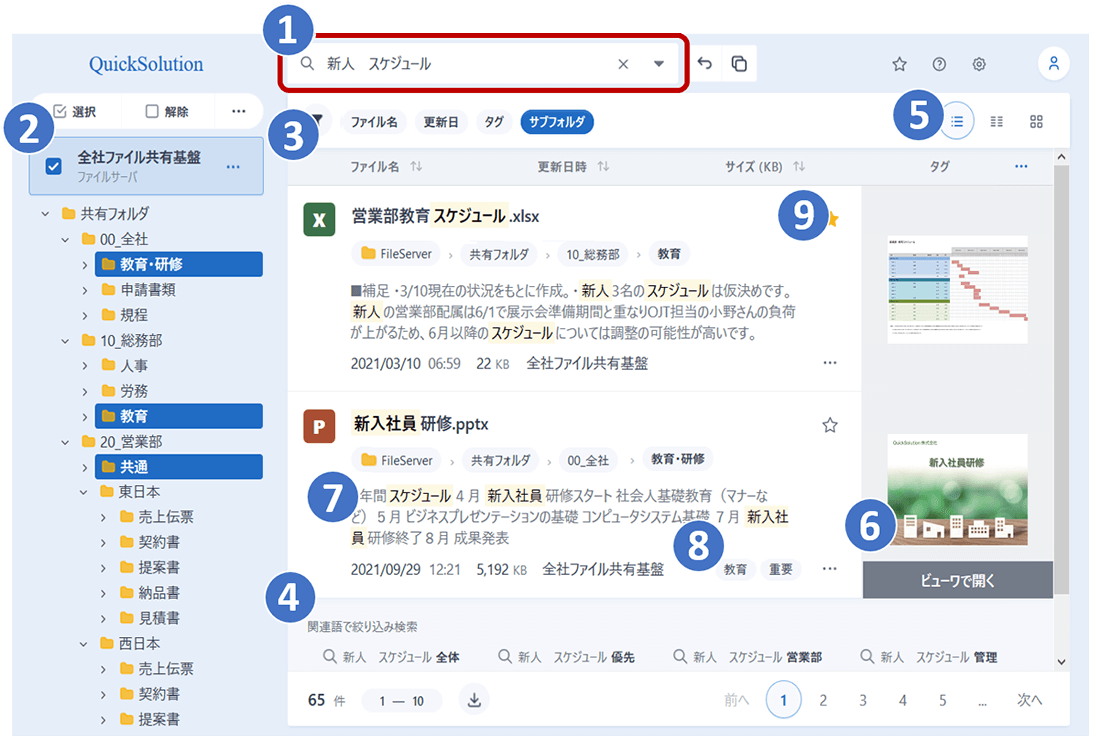
Task: Open the help question mark icon
Action: 939,65
